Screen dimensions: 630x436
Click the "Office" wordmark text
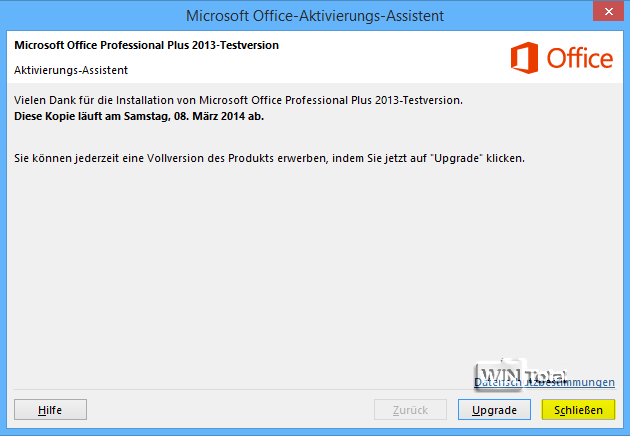pyautogui.click(x=580, y=58)
